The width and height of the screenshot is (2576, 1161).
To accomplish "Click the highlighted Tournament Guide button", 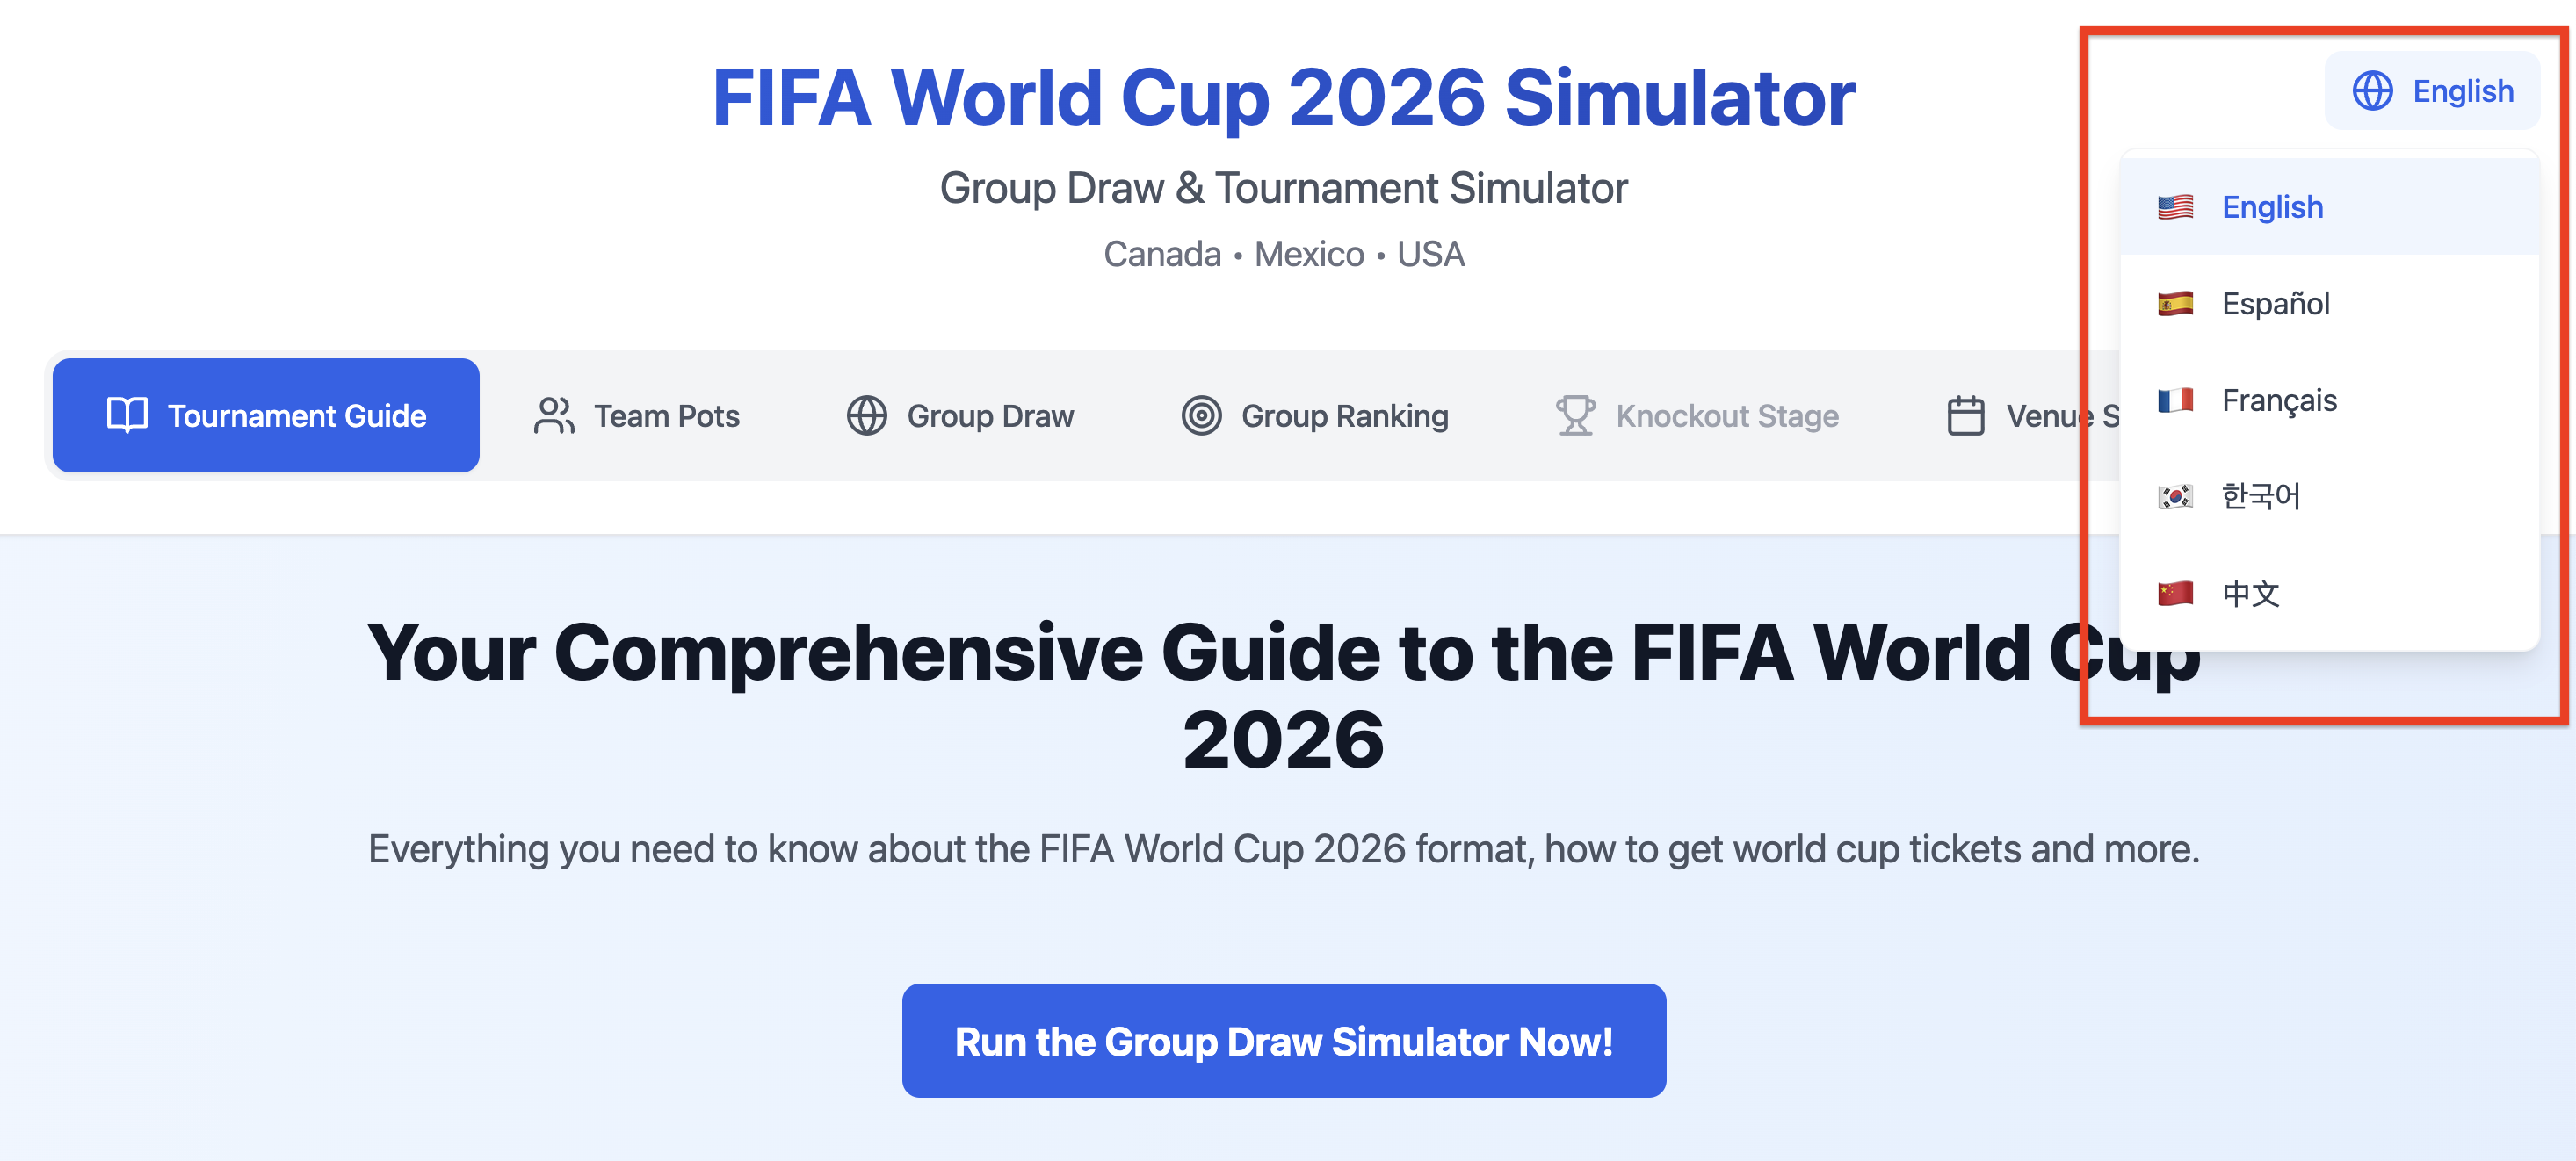I will pyautogui.click(x=267, y=416).
